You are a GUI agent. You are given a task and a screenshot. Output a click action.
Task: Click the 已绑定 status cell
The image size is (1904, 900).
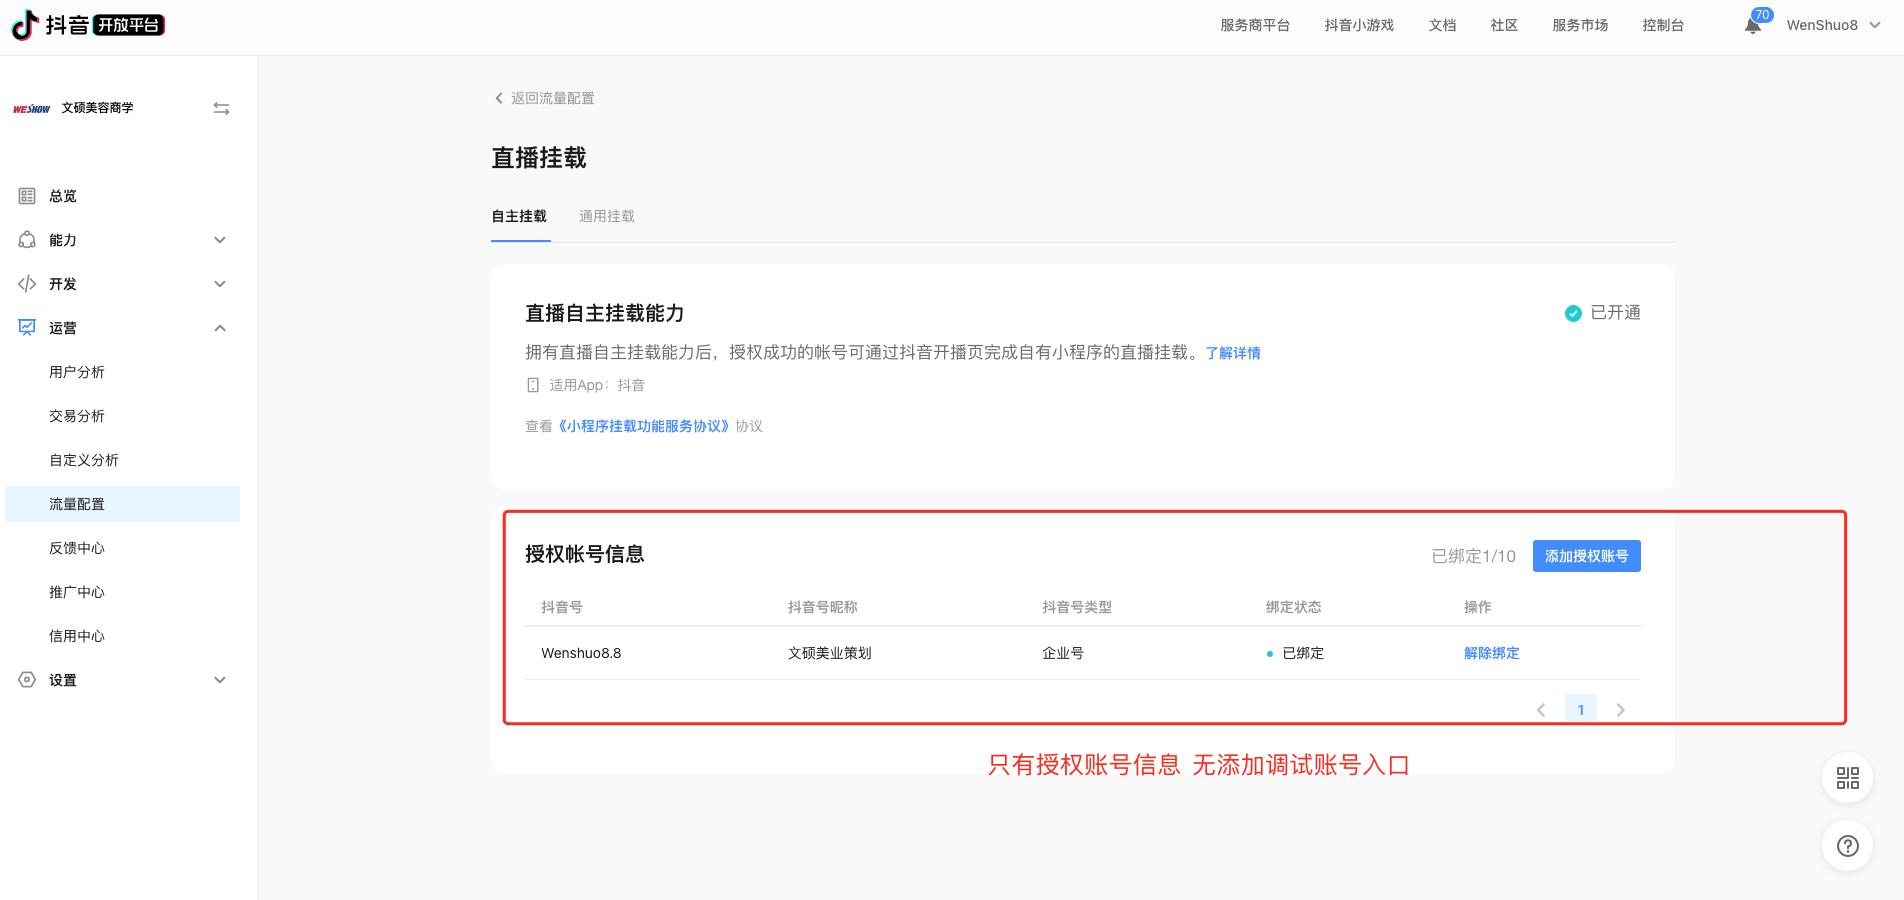click(1295, 653)
